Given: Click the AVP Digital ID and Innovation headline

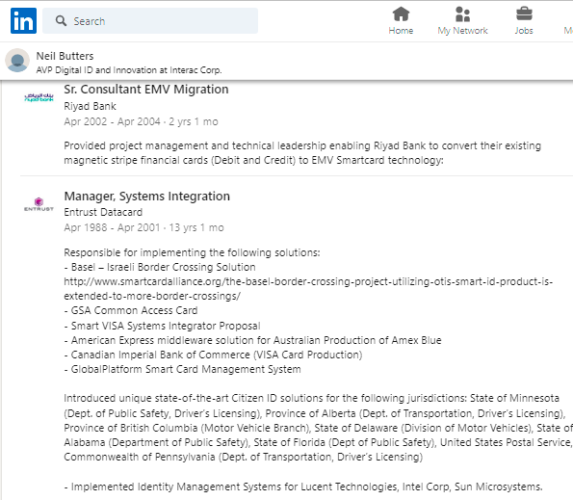Looking at the screenshot, I should (129, 70).
